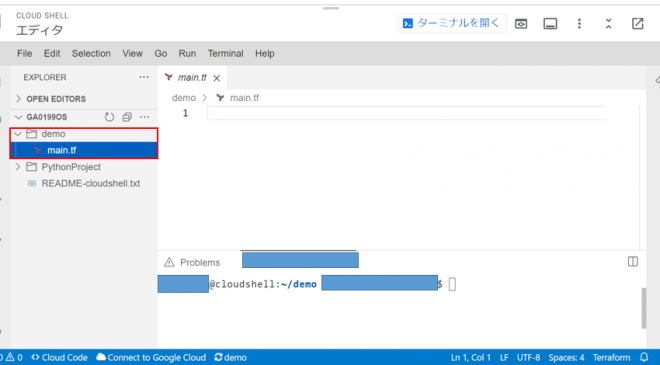
Task: Click Connect to Google Cloud in the status bar
Action: click(151, 357)
